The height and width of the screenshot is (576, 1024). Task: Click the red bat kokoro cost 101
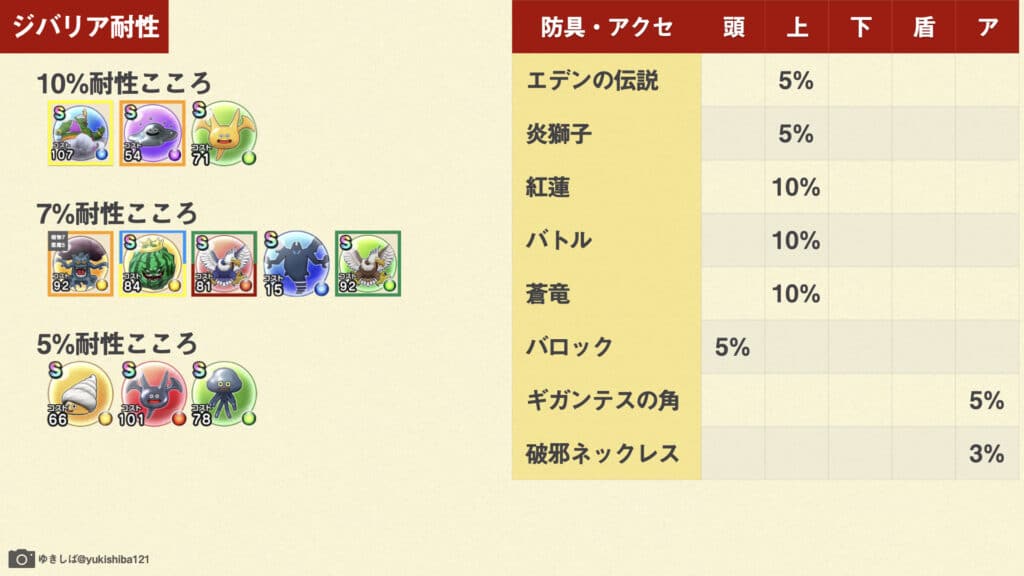152,394
